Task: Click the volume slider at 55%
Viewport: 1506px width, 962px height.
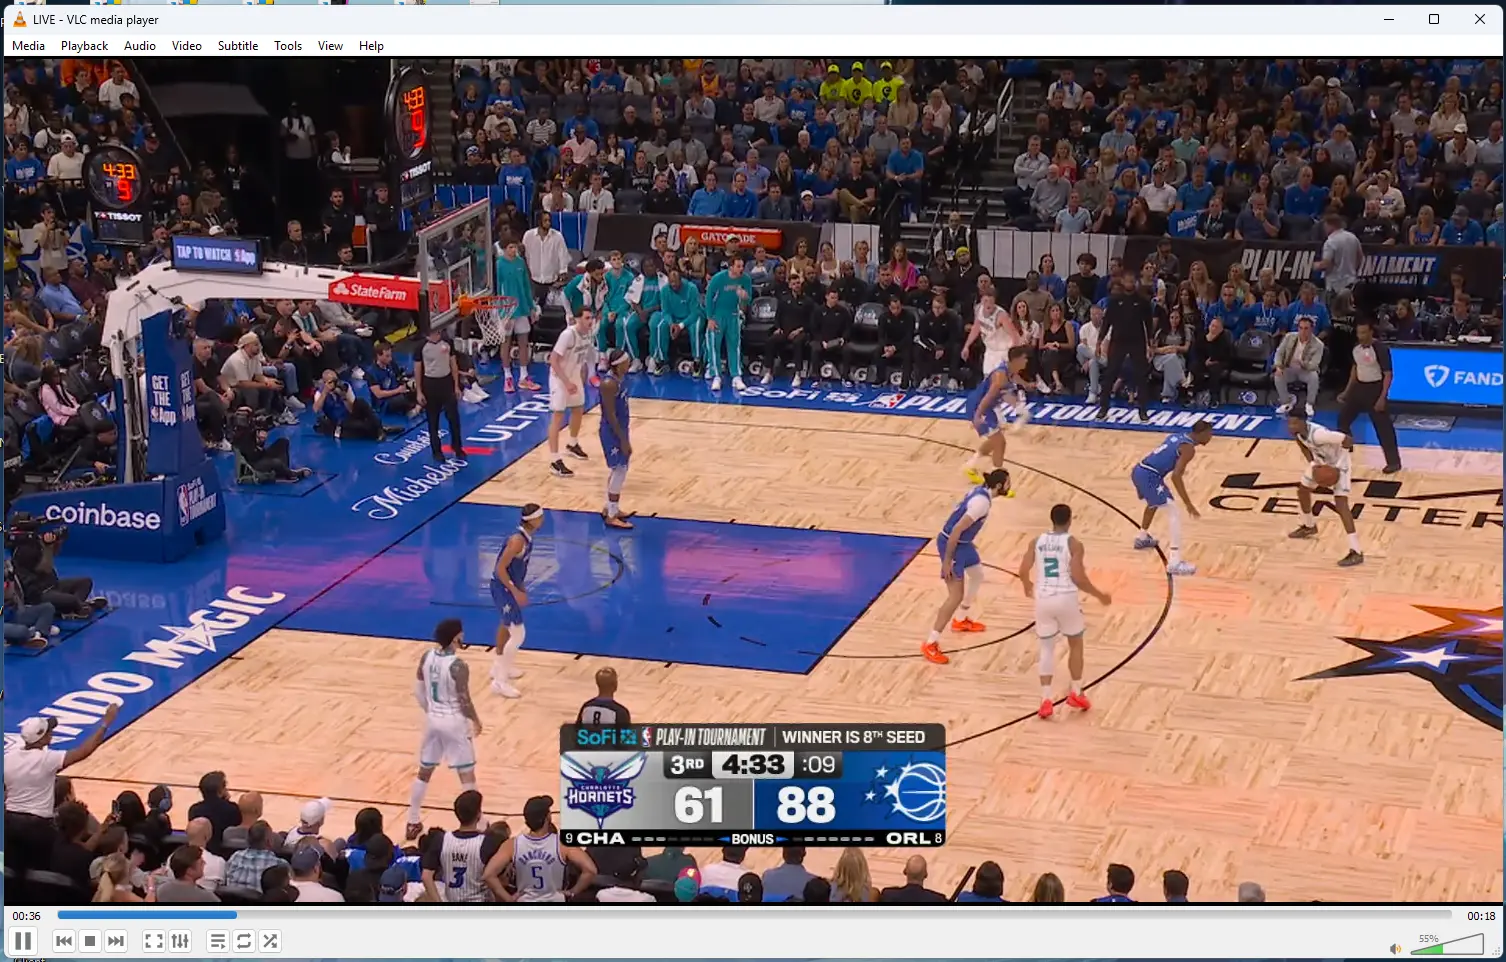Action: (1447, 944)
